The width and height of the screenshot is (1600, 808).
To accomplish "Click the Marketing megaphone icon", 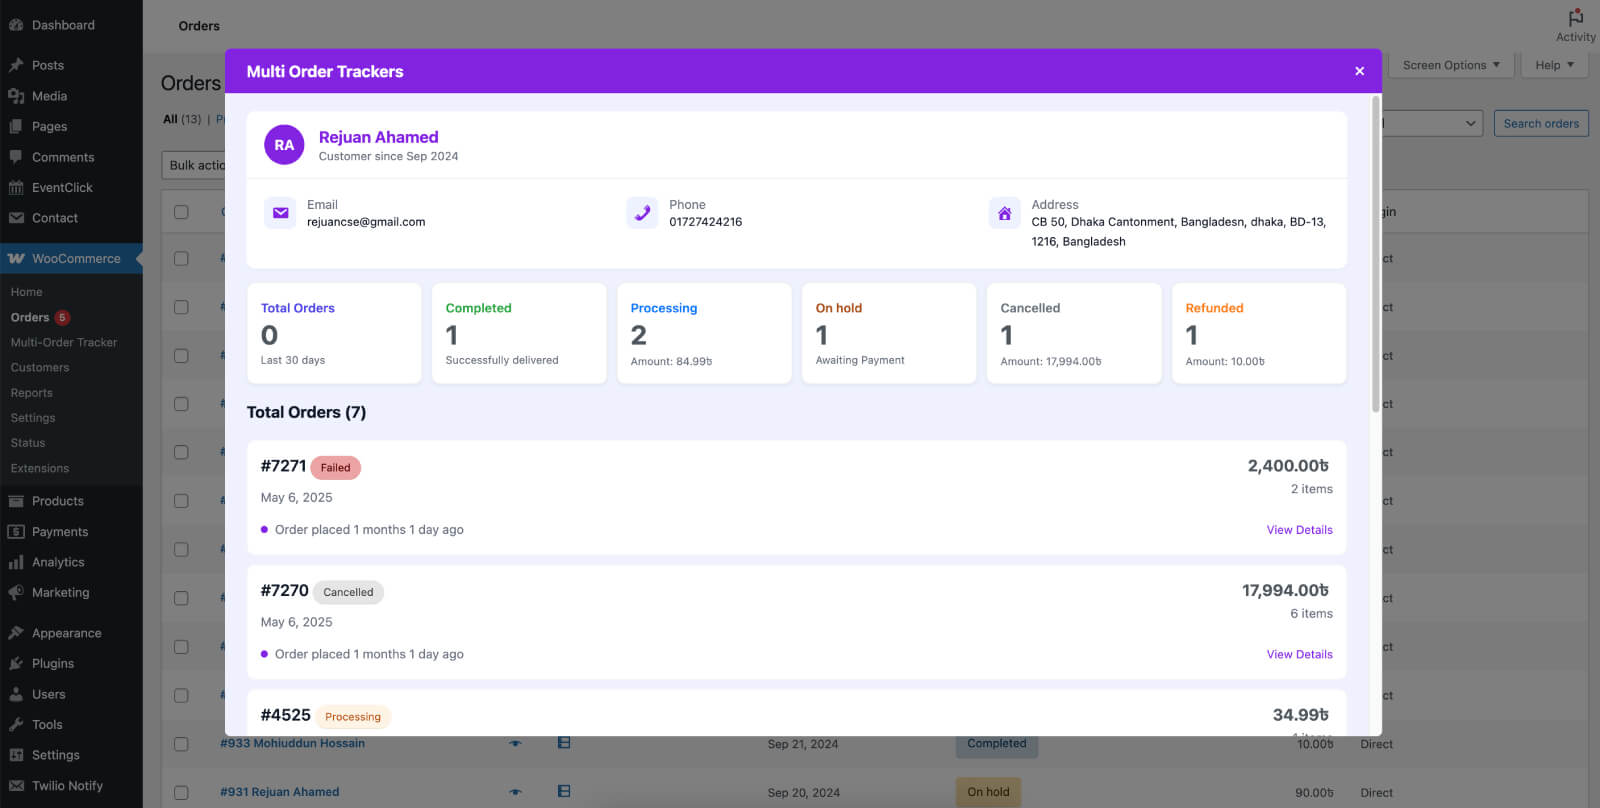I will [16, 593].
